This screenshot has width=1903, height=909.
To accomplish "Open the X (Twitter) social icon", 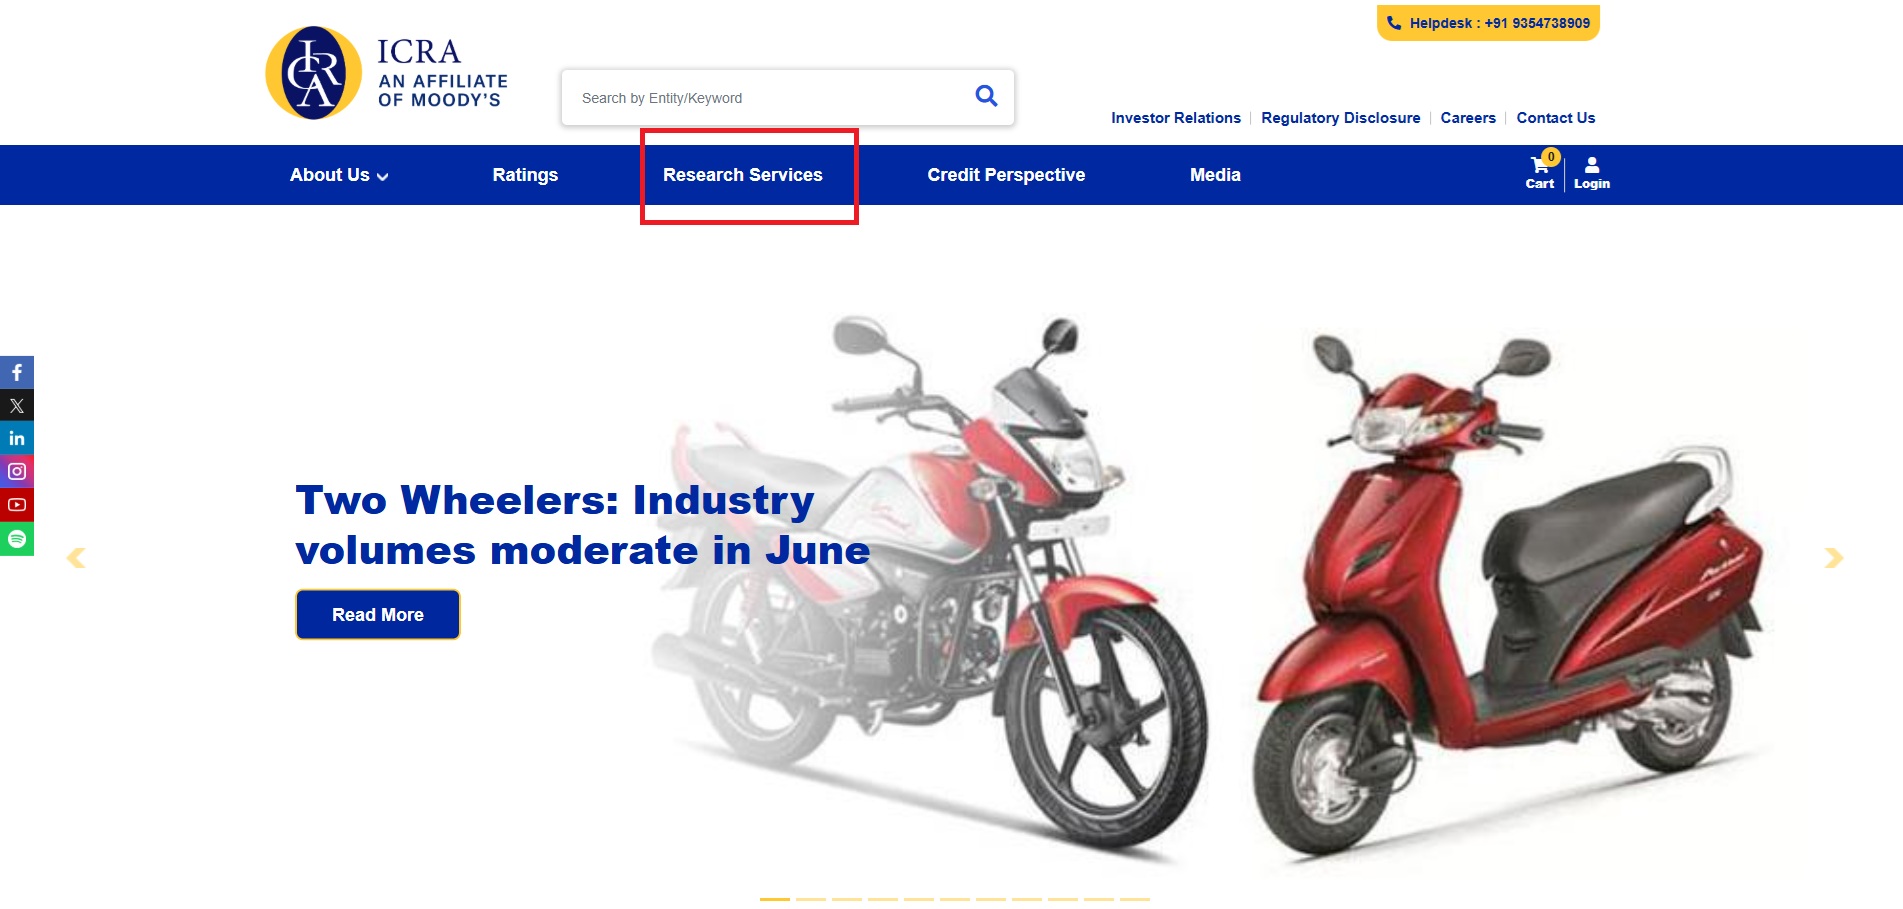I will tap(17, 405).
